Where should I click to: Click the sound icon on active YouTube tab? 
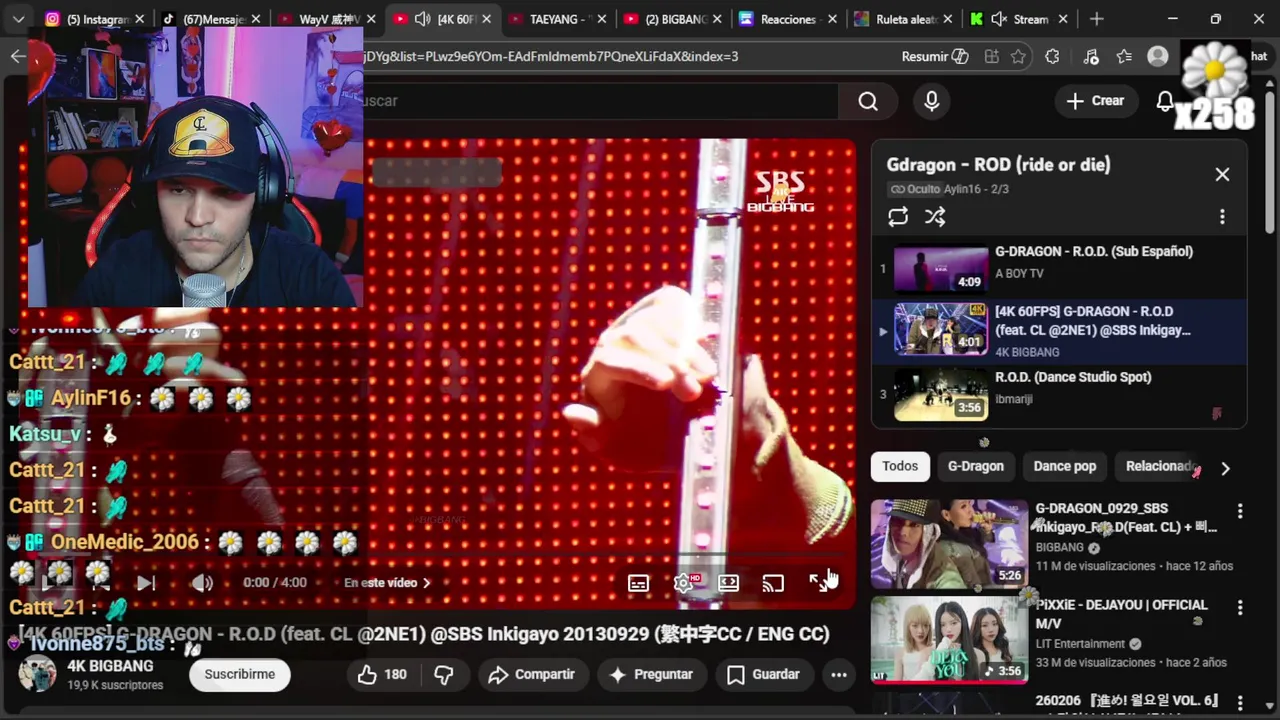422,19
